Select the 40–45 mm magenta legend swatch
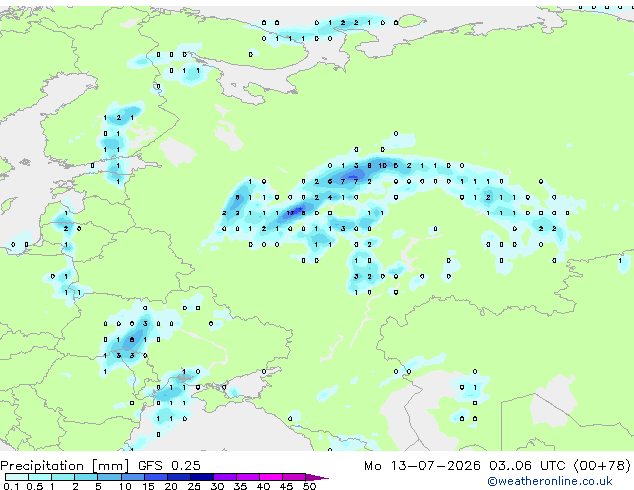Image resolution: width=634 pixels, height=490 pixels. pyautogui.click(x=271, y=477)
